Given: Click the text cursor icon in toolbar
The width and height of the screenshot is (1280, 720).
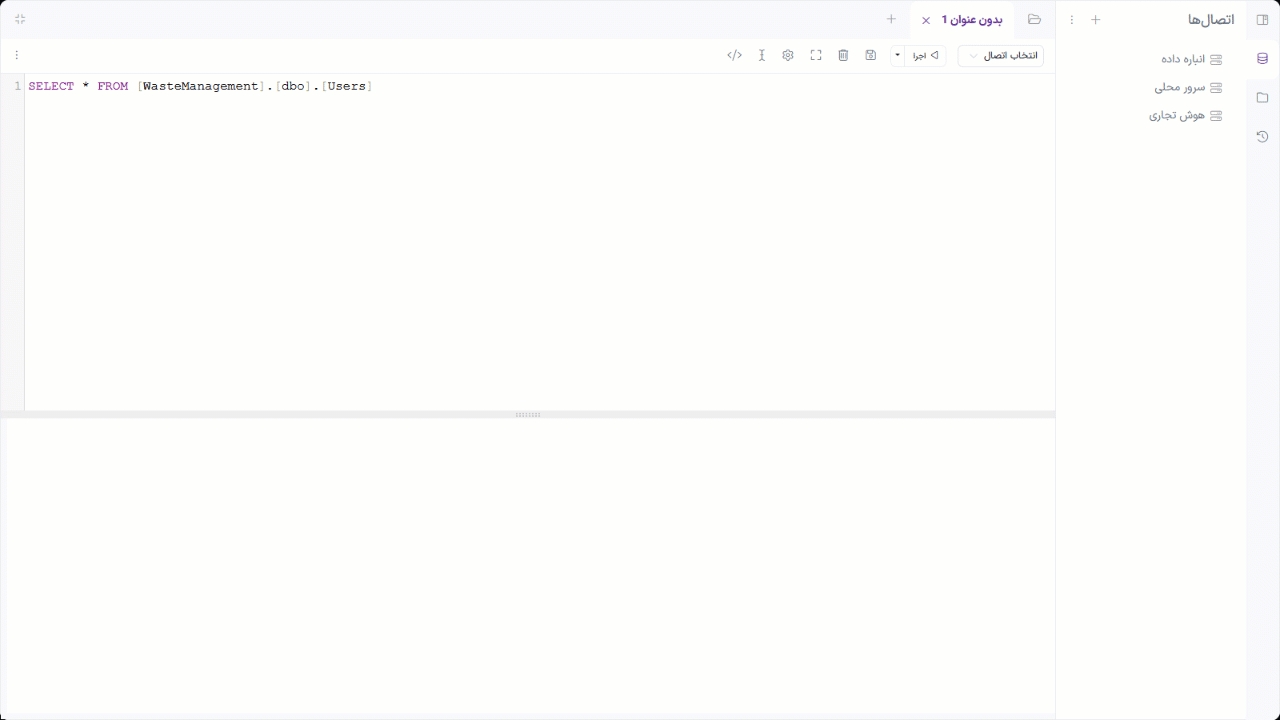Looking at the screenshot, I should click(762, 56).
